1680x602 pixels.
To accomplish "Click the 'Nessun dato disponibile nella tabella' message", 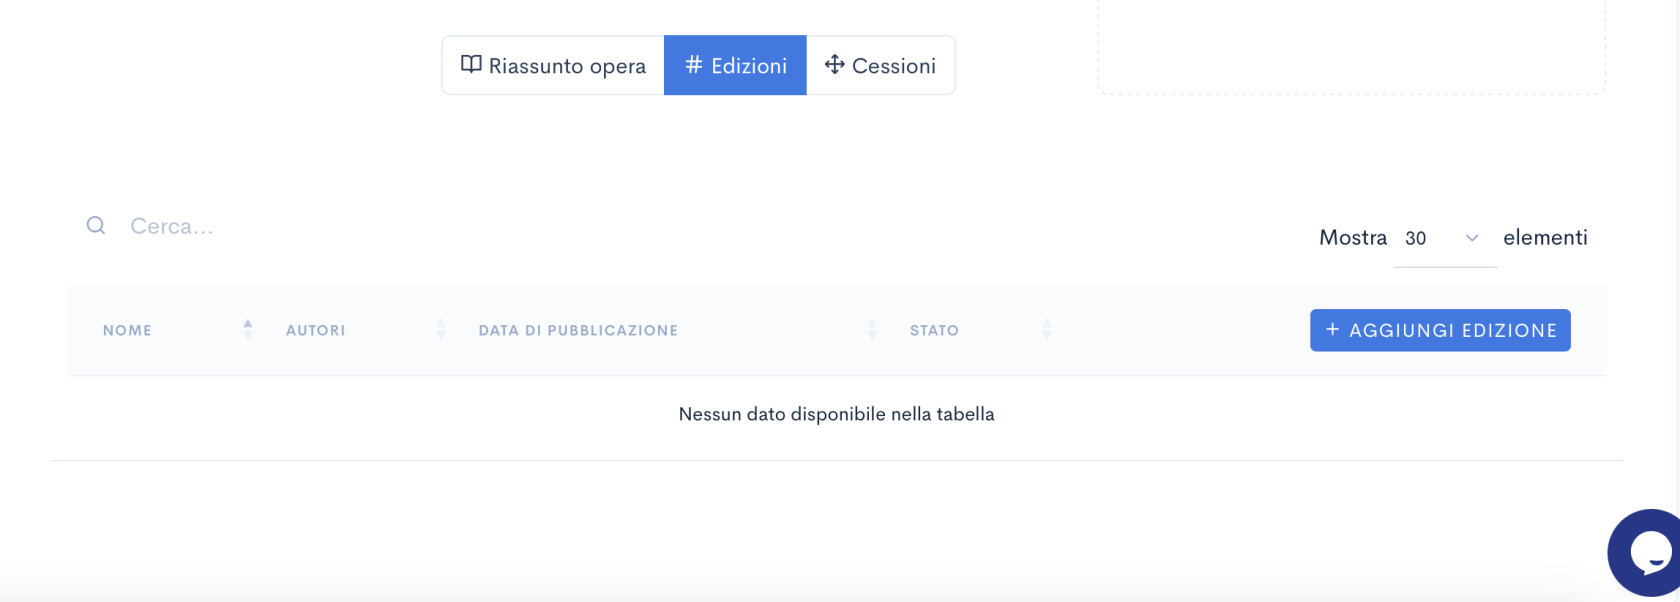I will click(836, 414).
